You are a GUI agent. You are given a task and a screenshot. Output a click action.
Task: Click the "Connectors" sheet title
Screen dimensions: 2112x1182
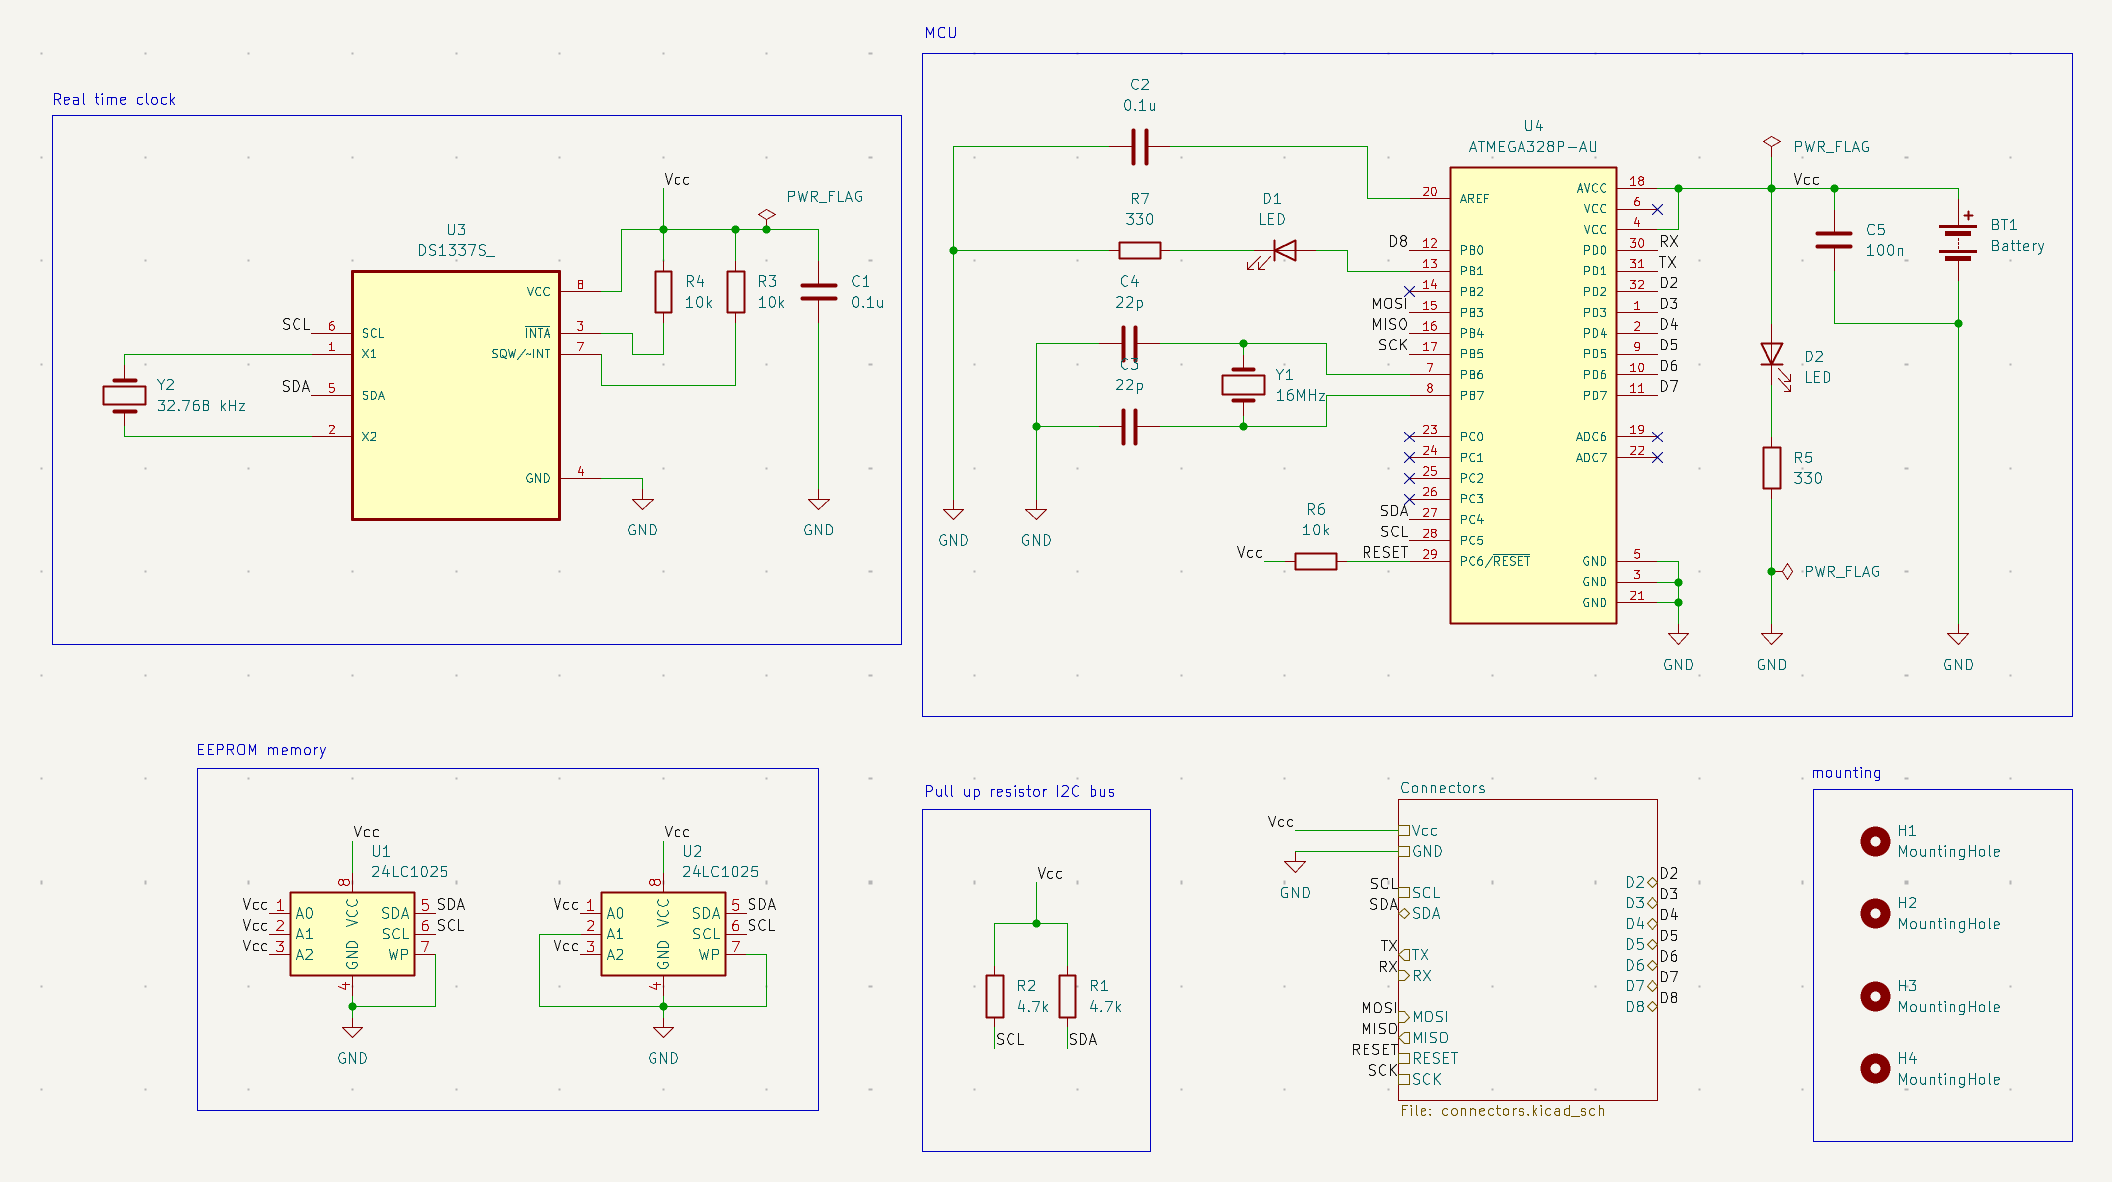point(1442,788)
